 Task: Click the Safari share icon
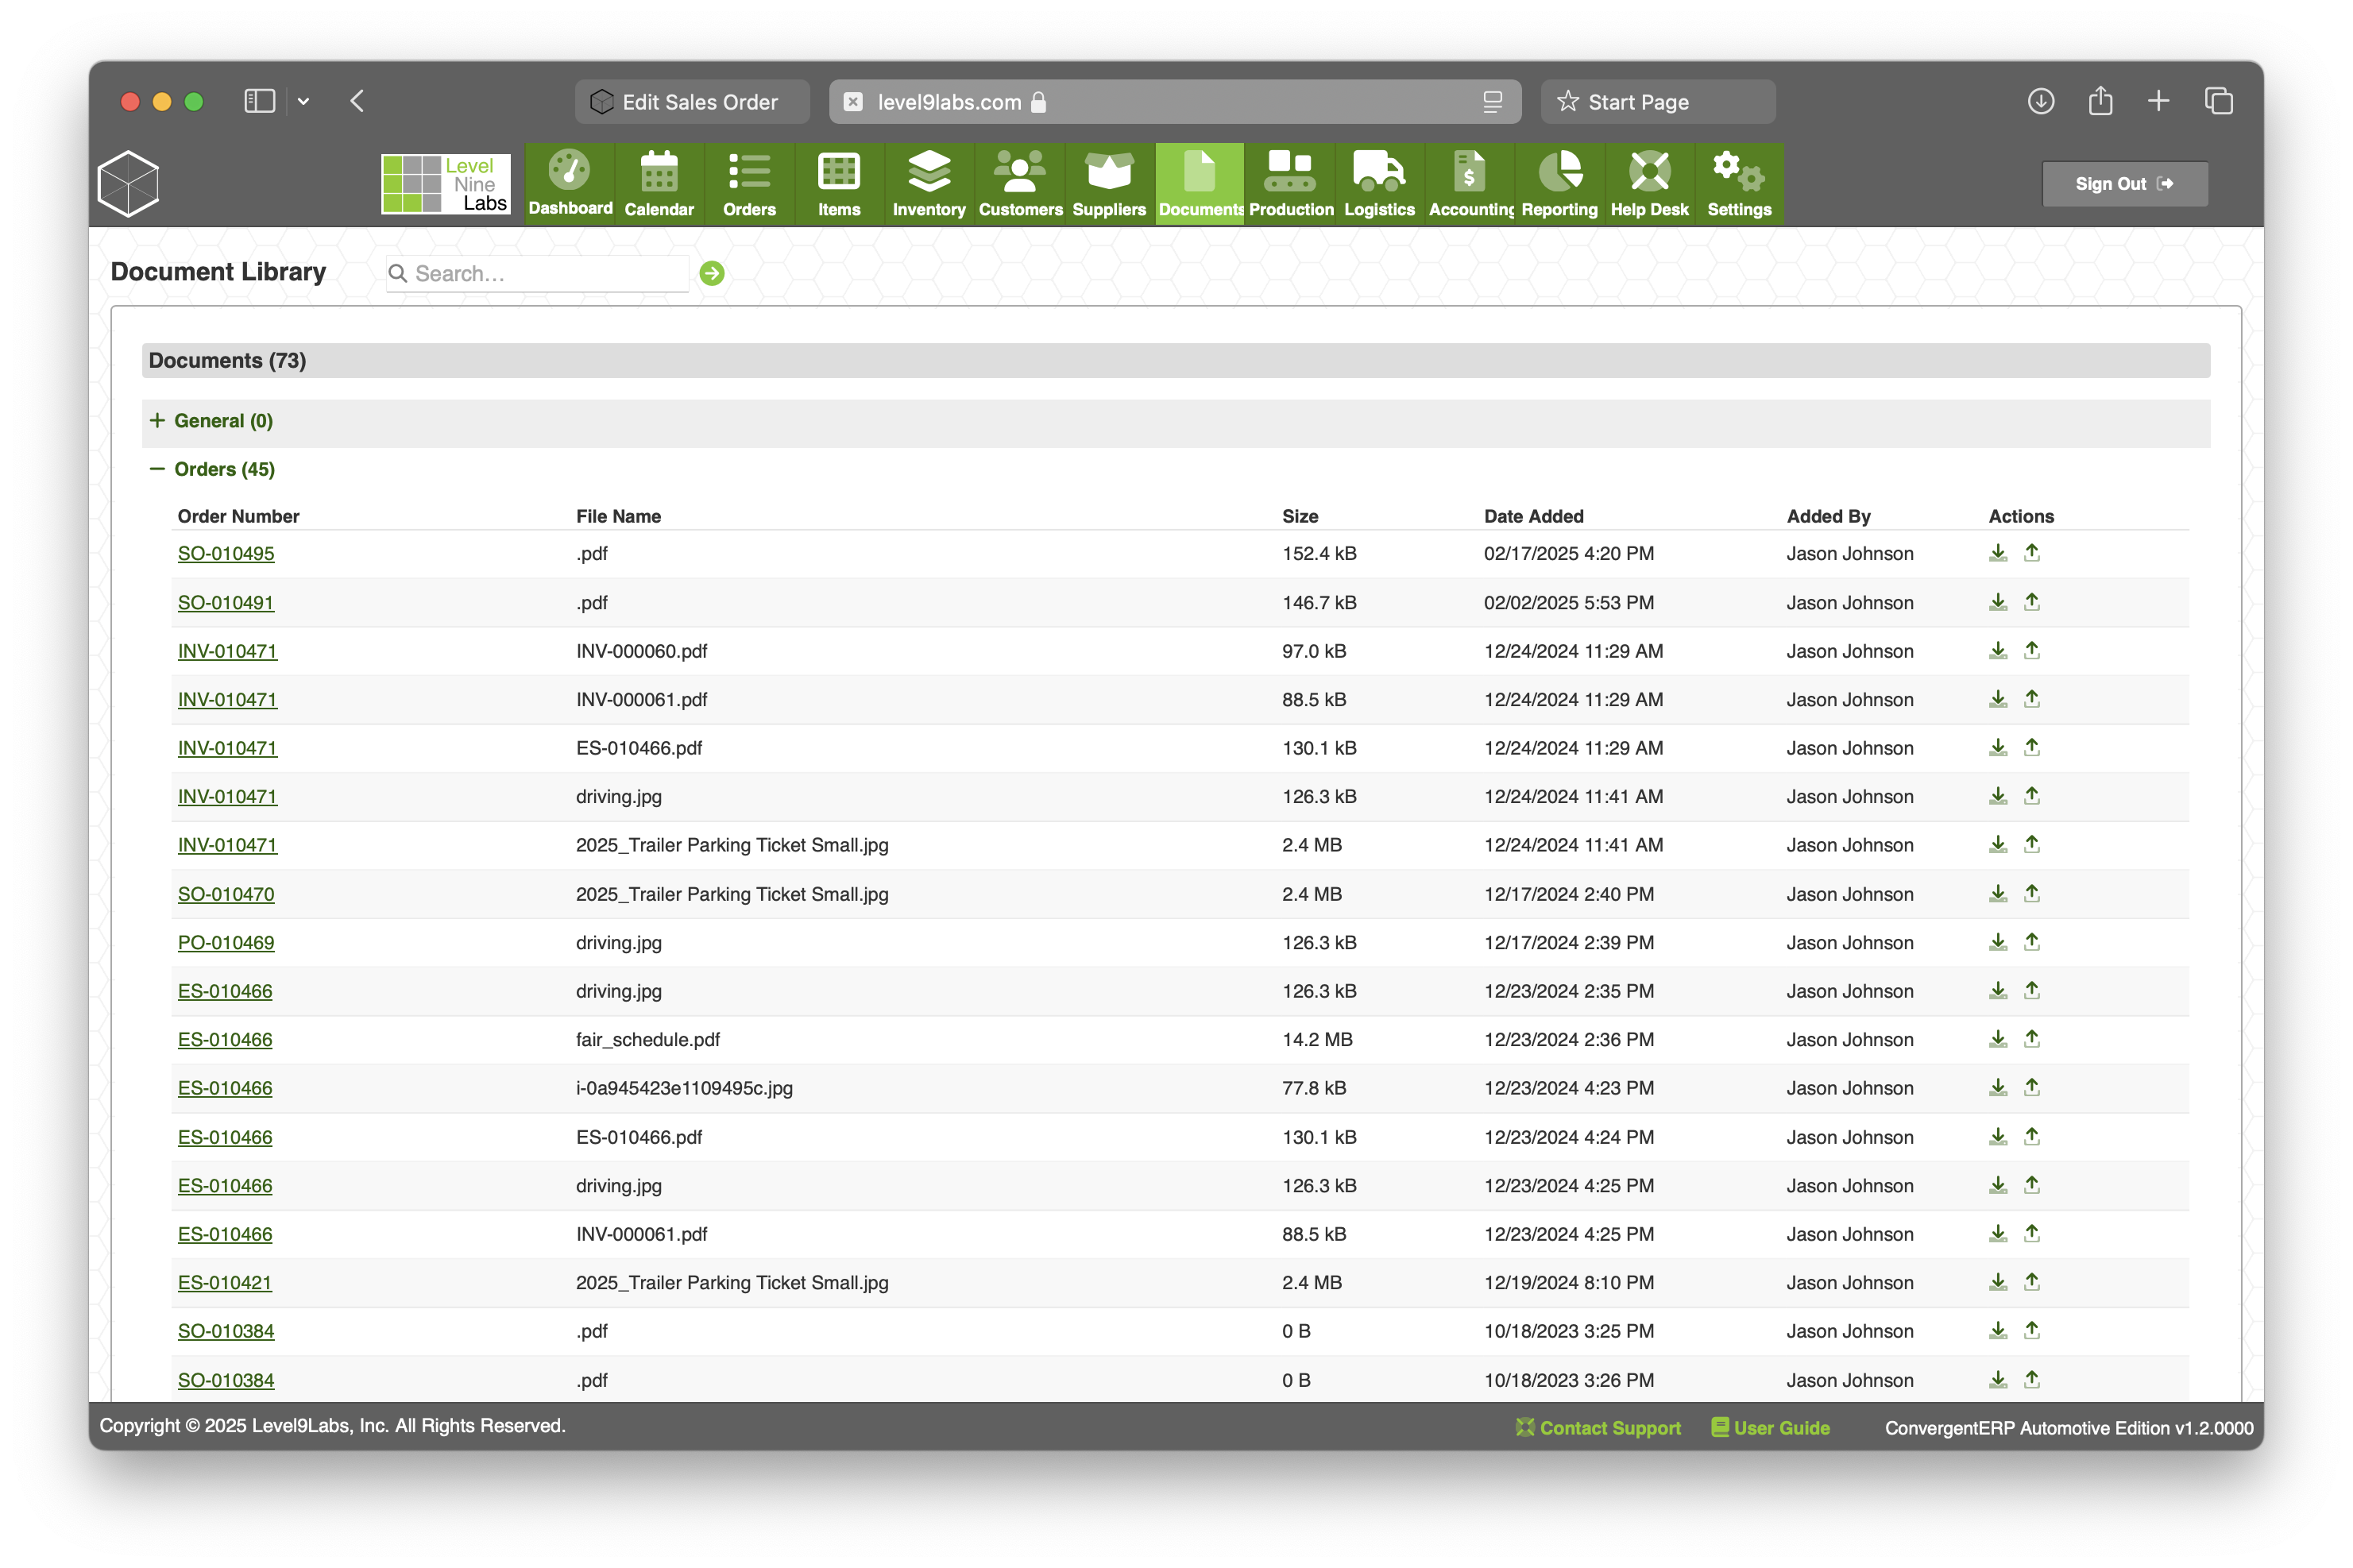pyautogui.click(x=2100, y=101)
